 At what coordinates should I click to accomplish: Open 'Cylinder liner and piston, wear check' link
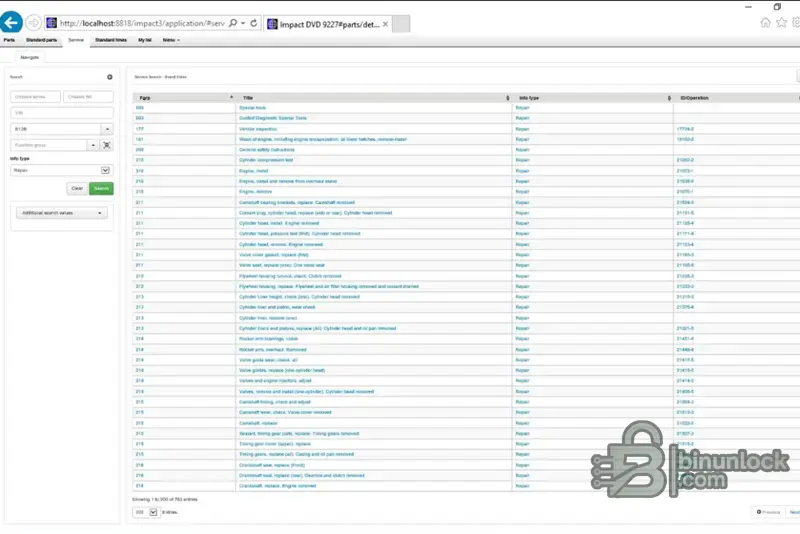(x=277, y=308)
